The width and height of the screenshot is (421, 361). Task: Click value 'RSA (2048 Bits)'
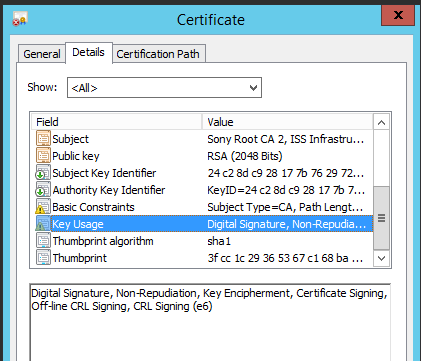[x=245, y=156]
